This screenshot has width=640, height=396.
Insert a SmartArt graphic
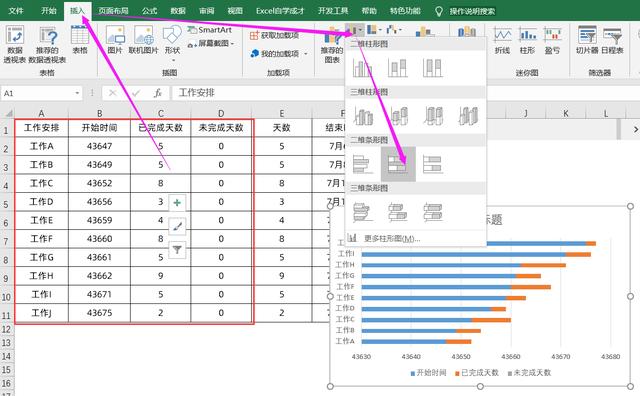[x=210, y=30]
